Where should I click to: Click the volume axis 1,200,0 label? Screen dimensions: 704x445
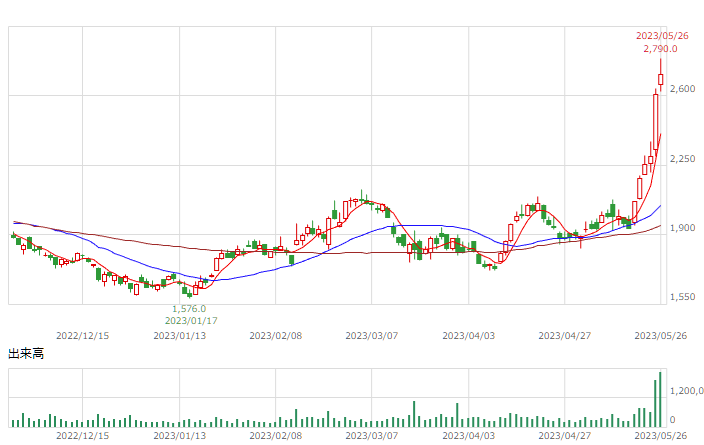[686, 391]
